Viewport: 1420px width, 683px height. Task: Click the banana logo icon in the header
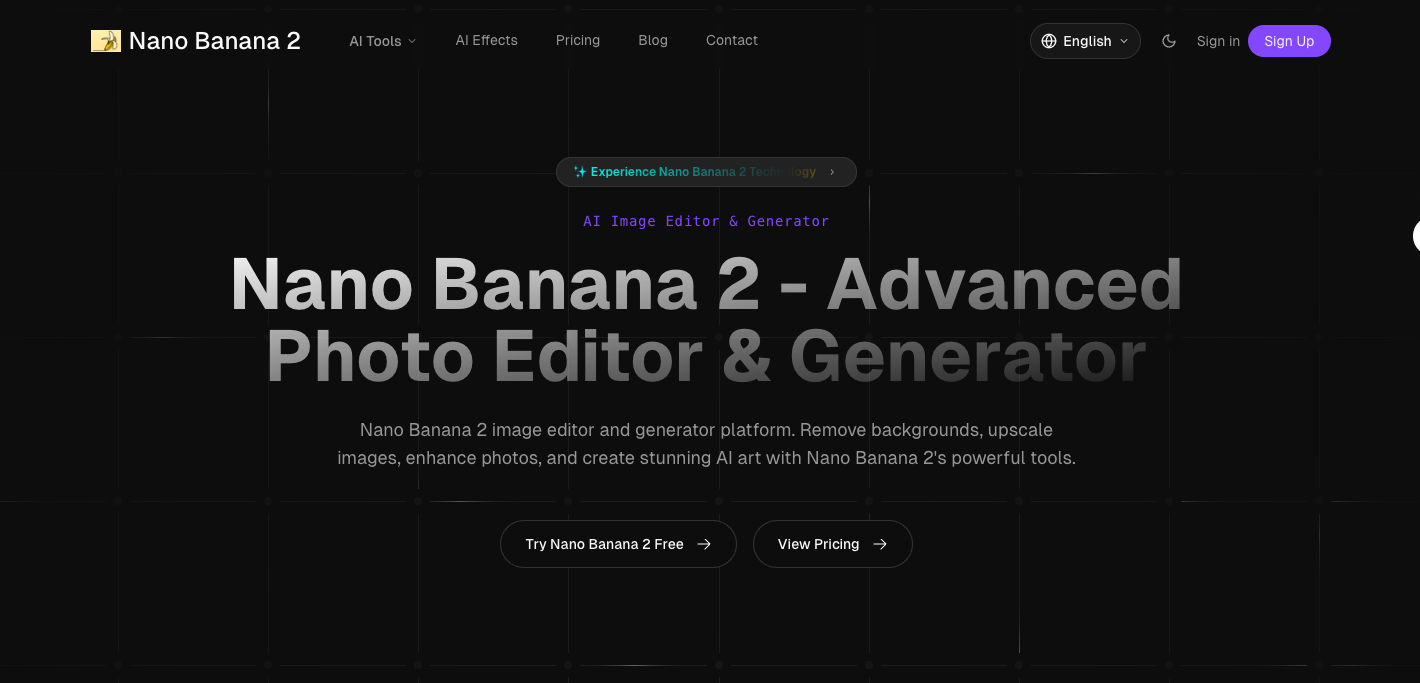(105, 41)
